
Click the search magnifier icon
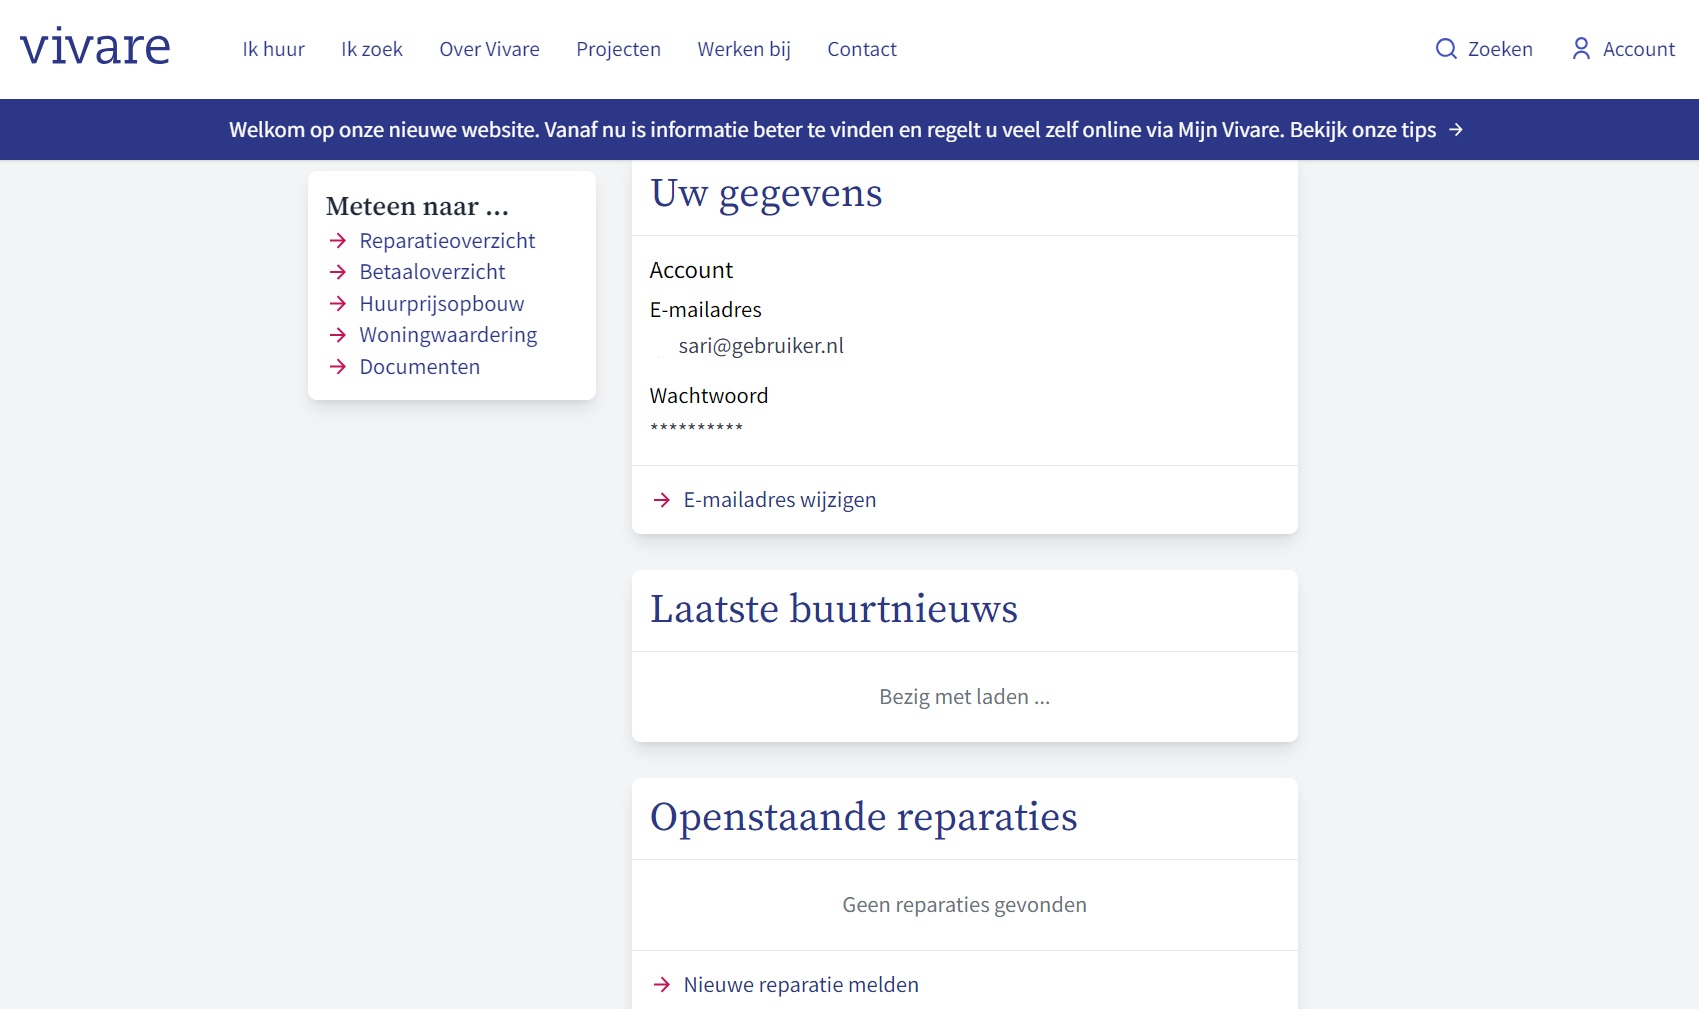pos(1446,49)
